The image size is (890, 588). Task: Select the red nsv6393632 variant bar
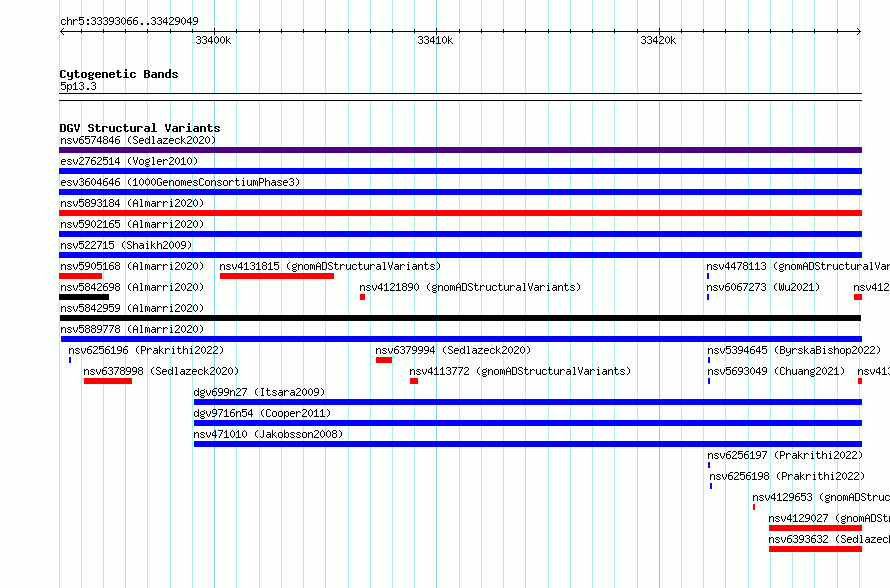pos(815,549)
